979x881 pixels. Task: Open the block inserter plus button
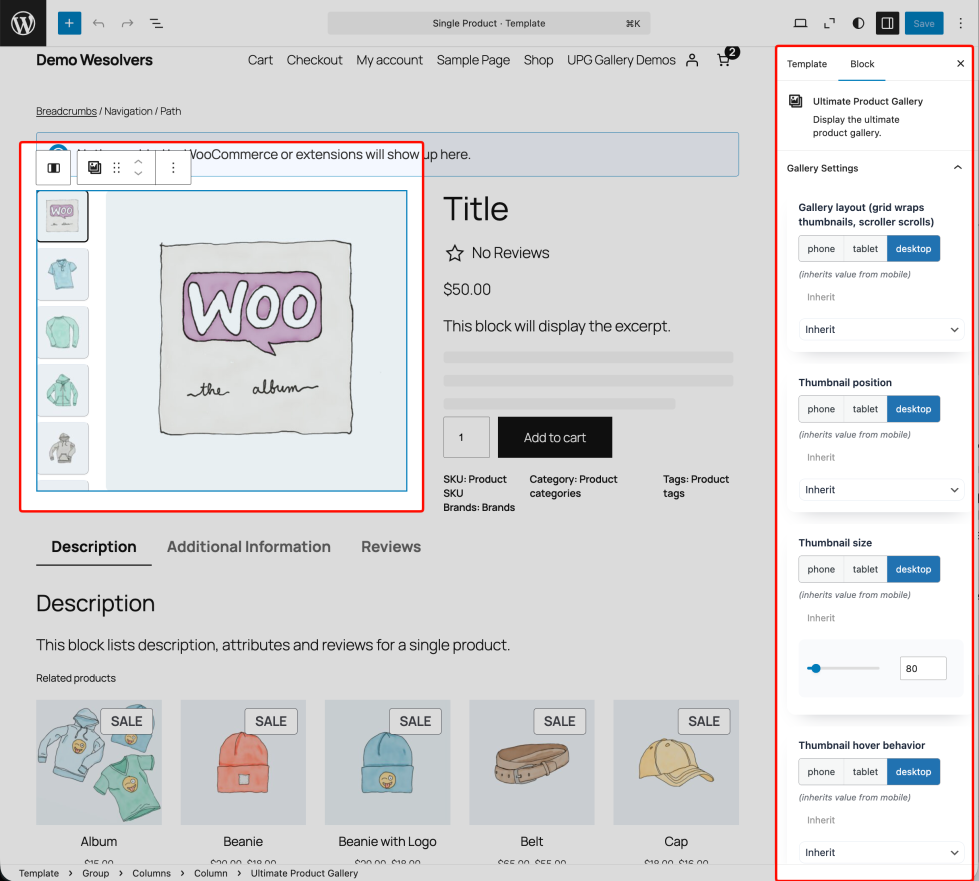(x=69, y=23)
